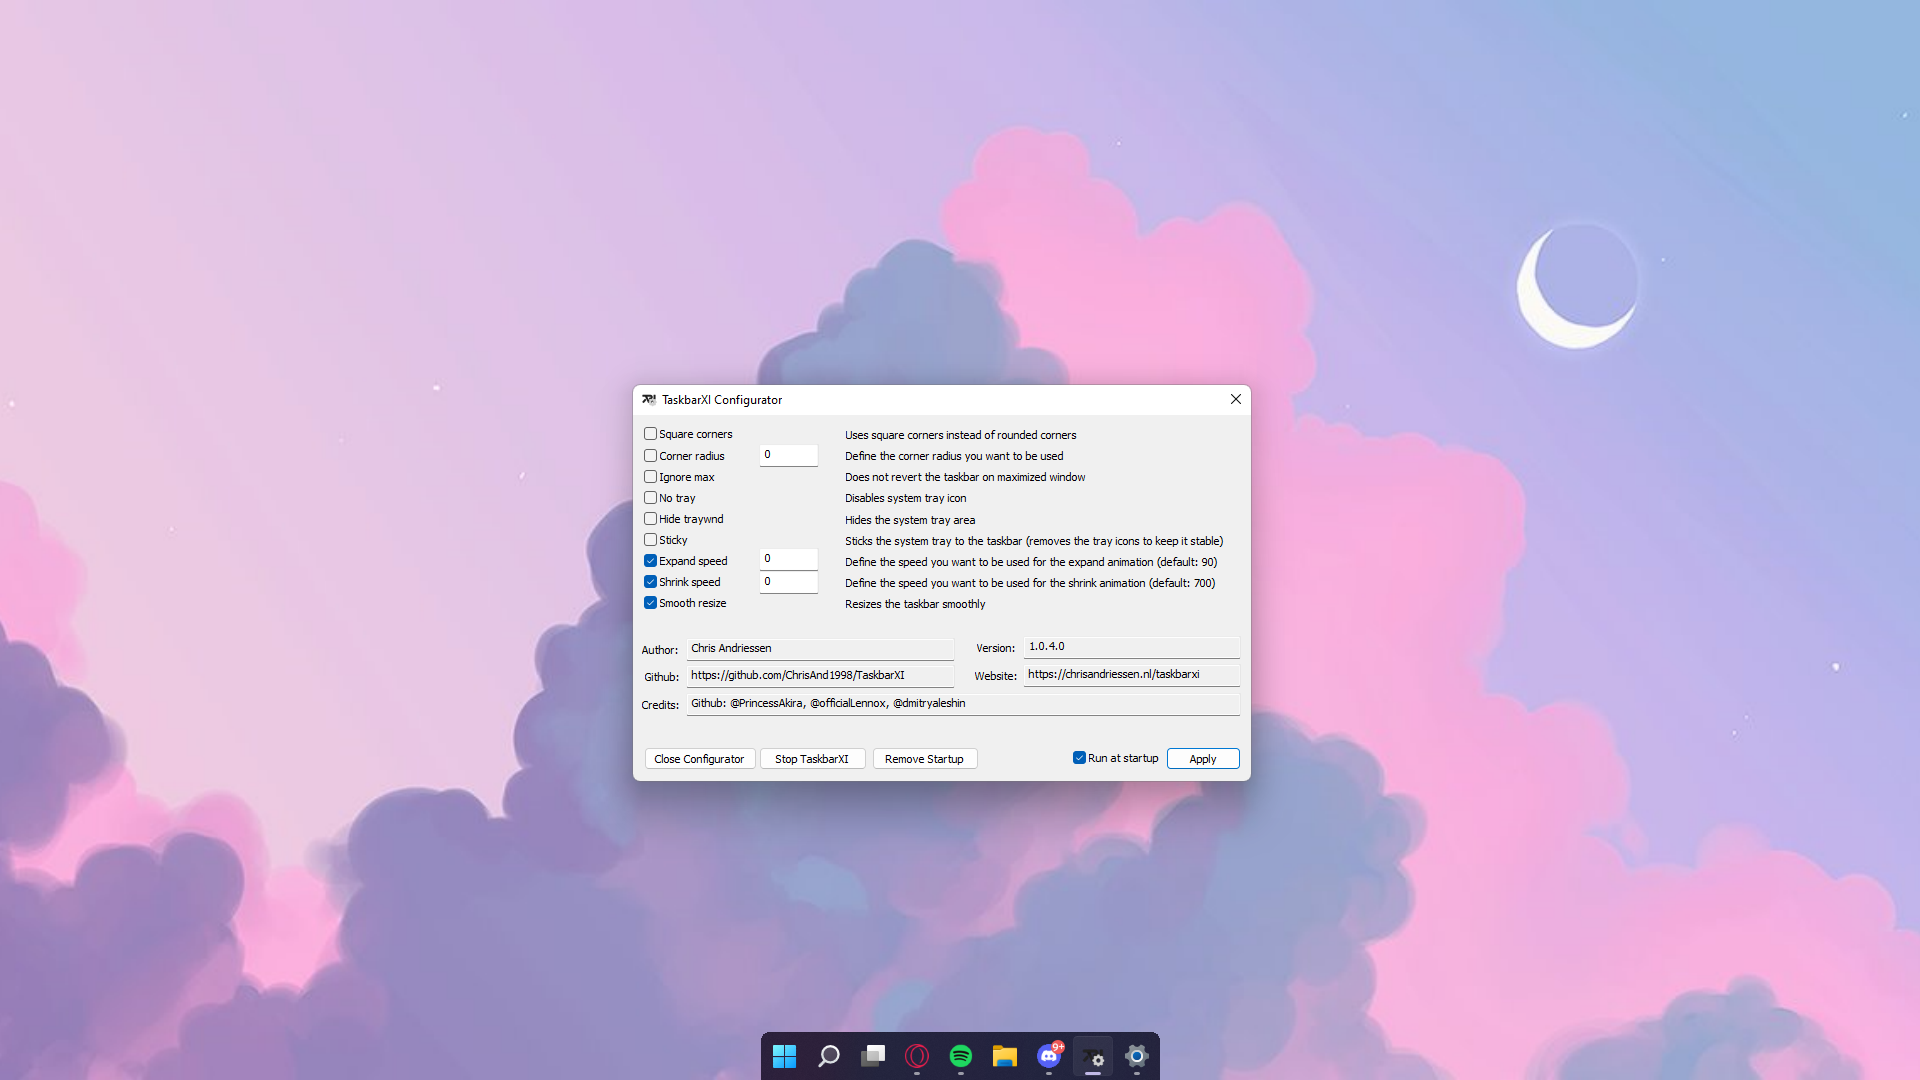Enable the Hide traywnd option
The height and width of the screenshot is (1080, 1920).
click(650, 518)
